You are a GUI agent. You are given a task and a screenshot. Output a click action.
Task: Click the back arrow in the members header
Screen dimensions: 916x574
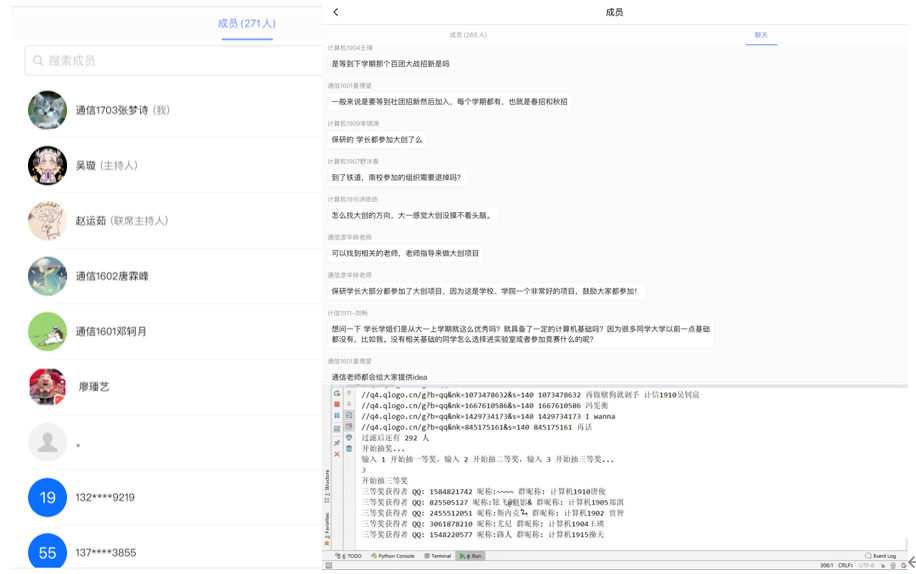tap(336, 12)
